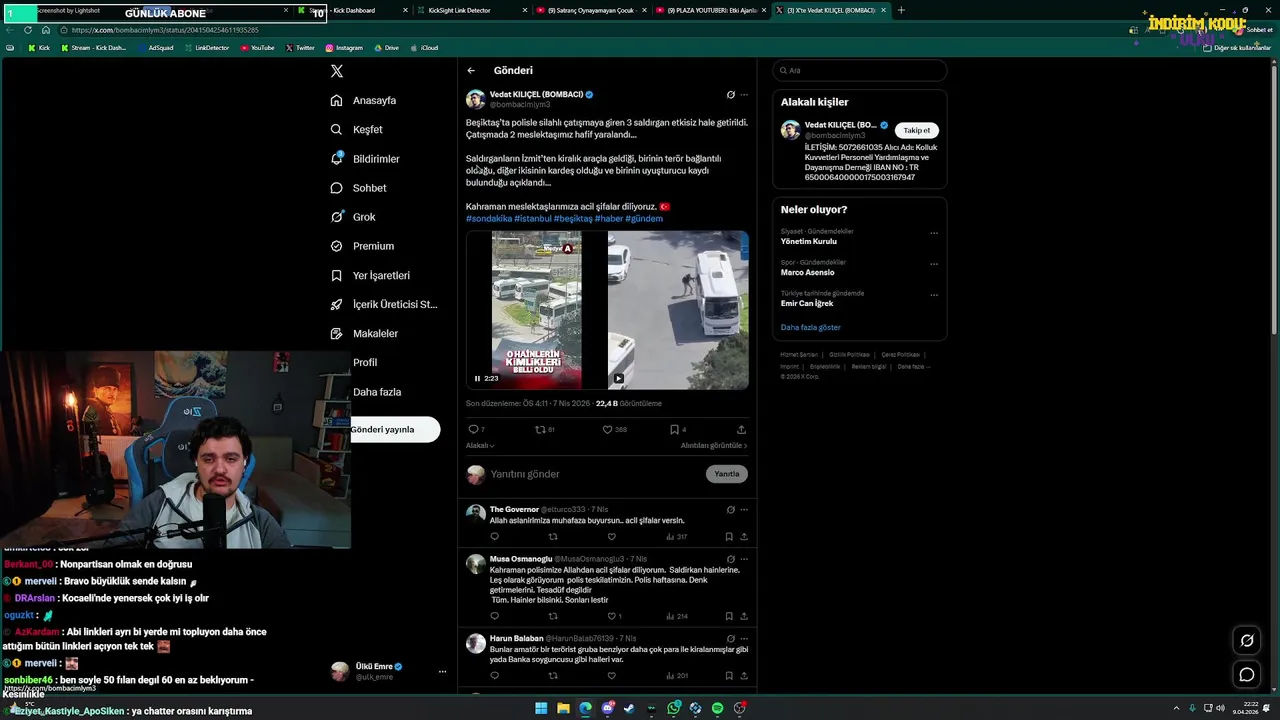
Task: Open more options on Vedat KILIÇEL post
Action: coord(744,95)
